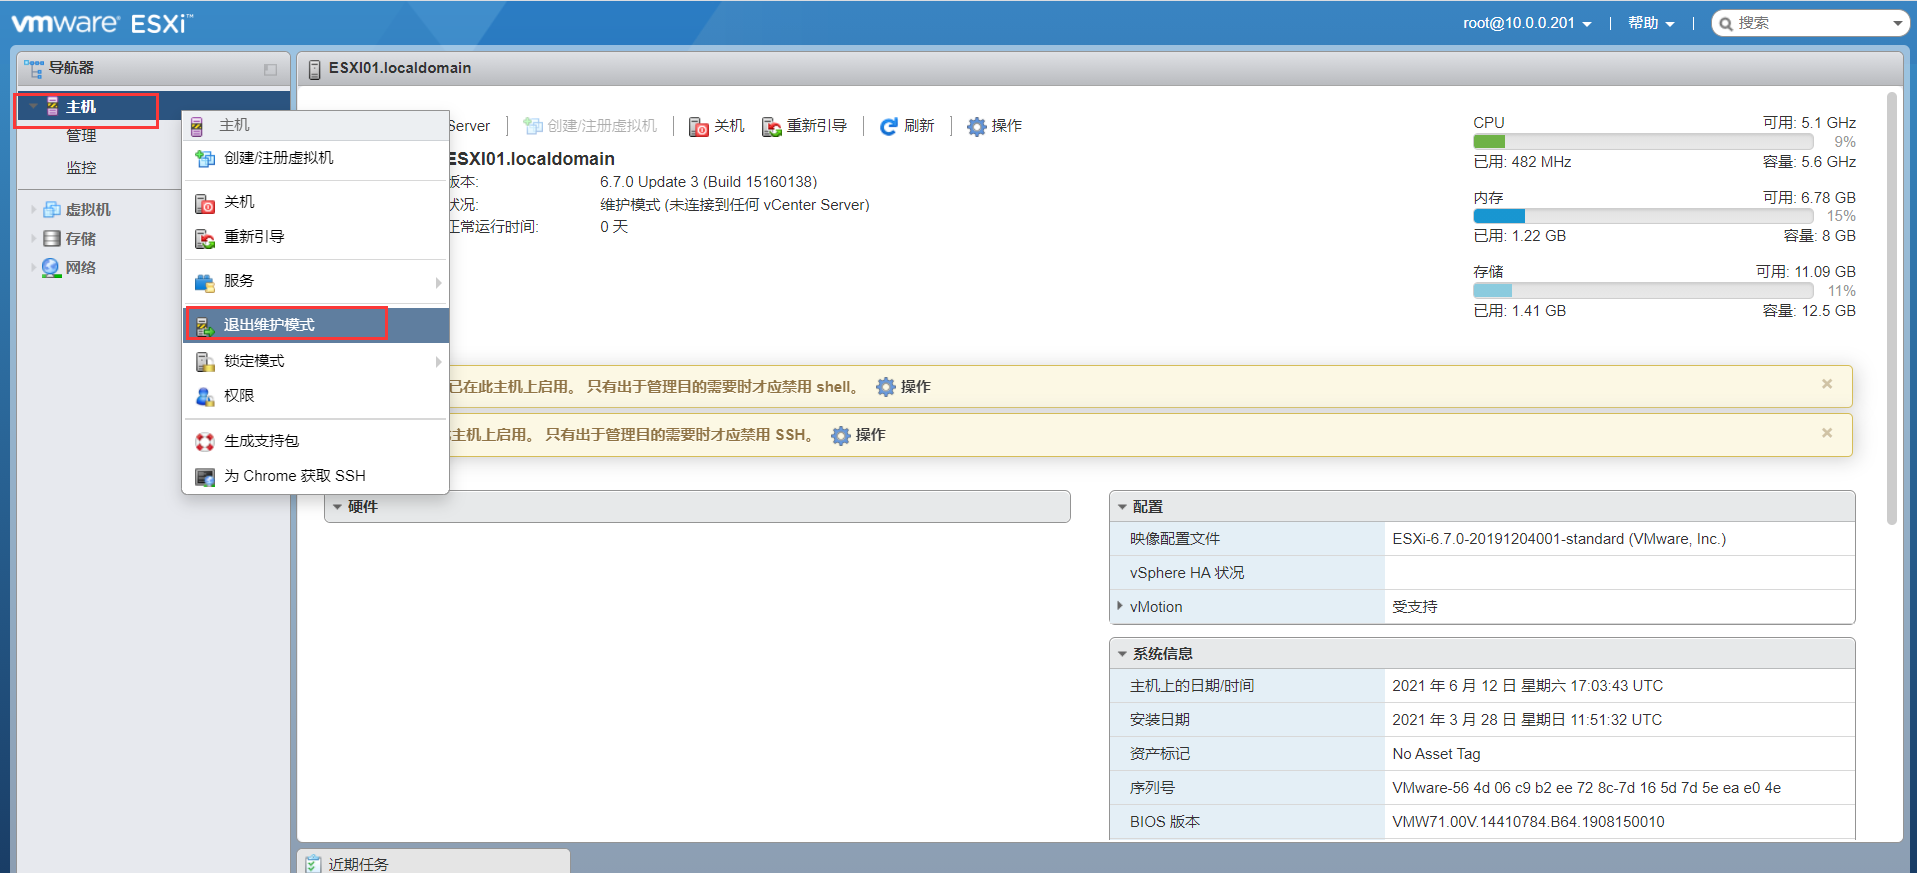Image resolution: width=1917 pixels, height=873 pixels.
Task: Click Actions (操作) link in the SSH warning
Action: point(871,435)
